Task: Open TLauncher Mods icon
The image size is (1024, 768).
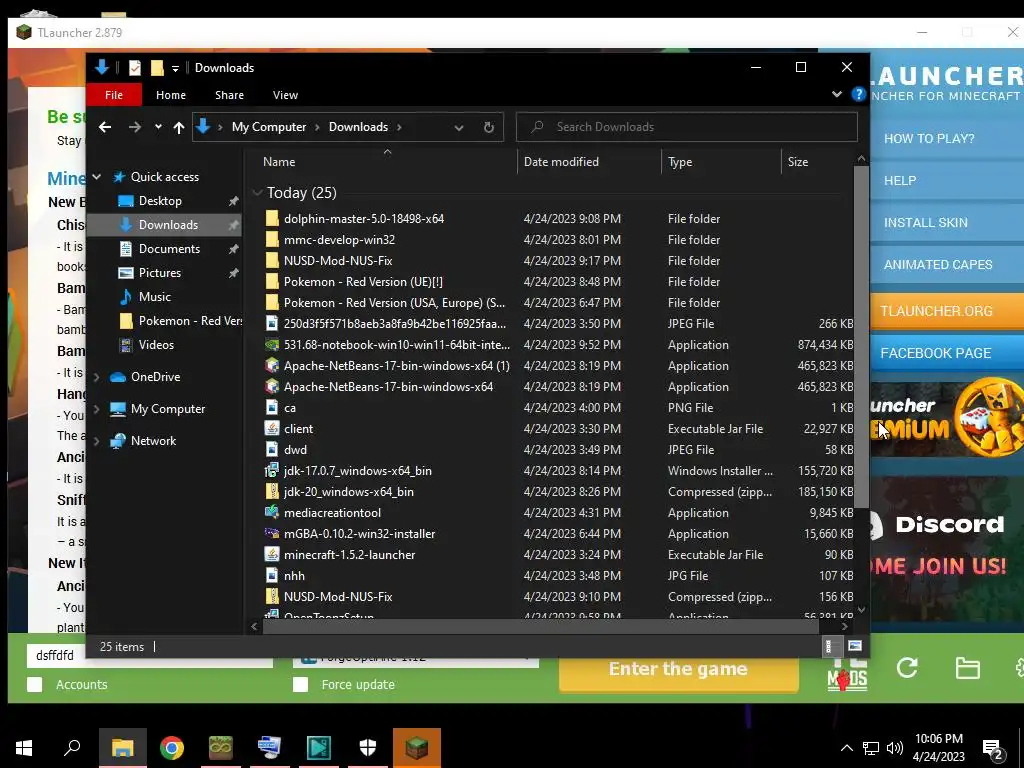Action: [x=847, y=674]
